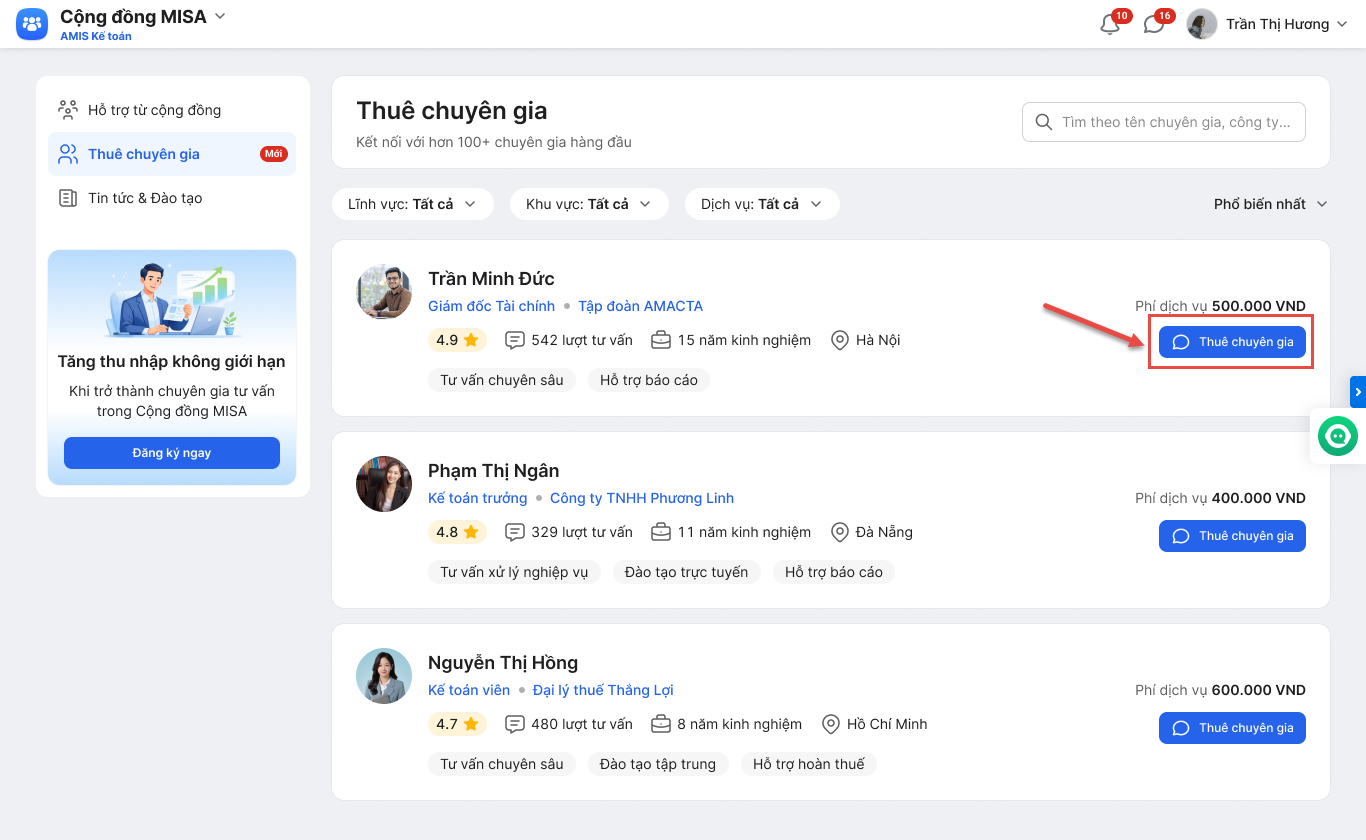Image resolution: width=1366 pixels, height=840 pixels.
Task: Click the Phí dịch vụ 500.000 VND price
Action: (x=1220, y=306)
